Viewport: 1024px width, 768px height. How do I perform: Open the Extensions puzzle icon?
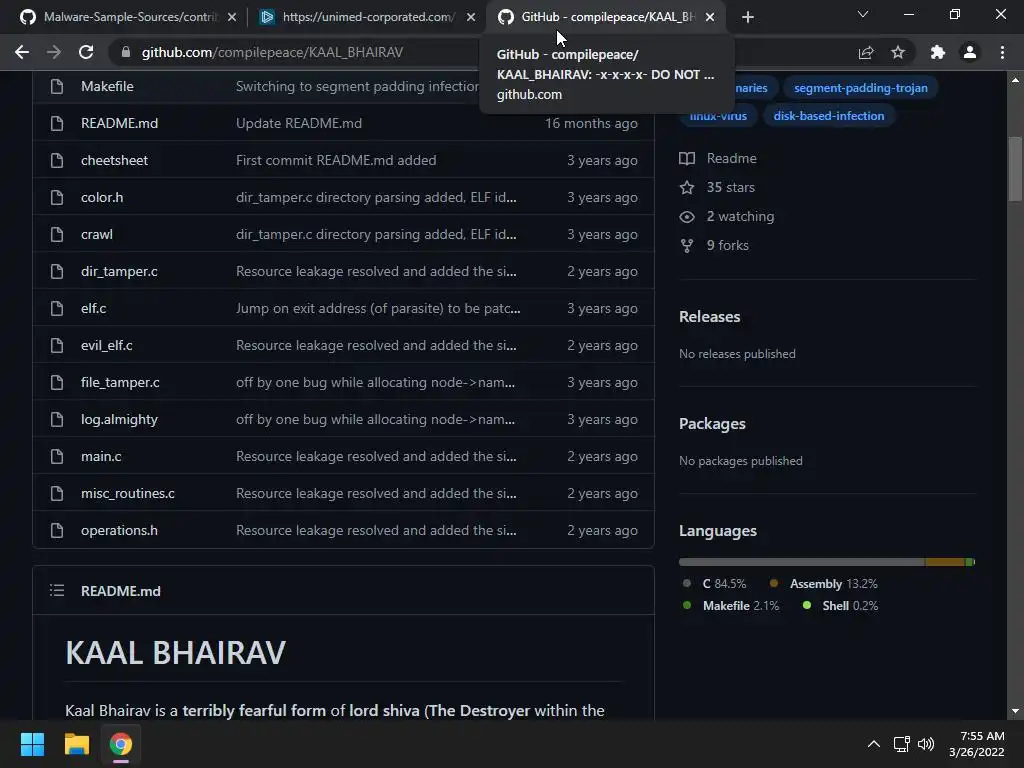938,52
